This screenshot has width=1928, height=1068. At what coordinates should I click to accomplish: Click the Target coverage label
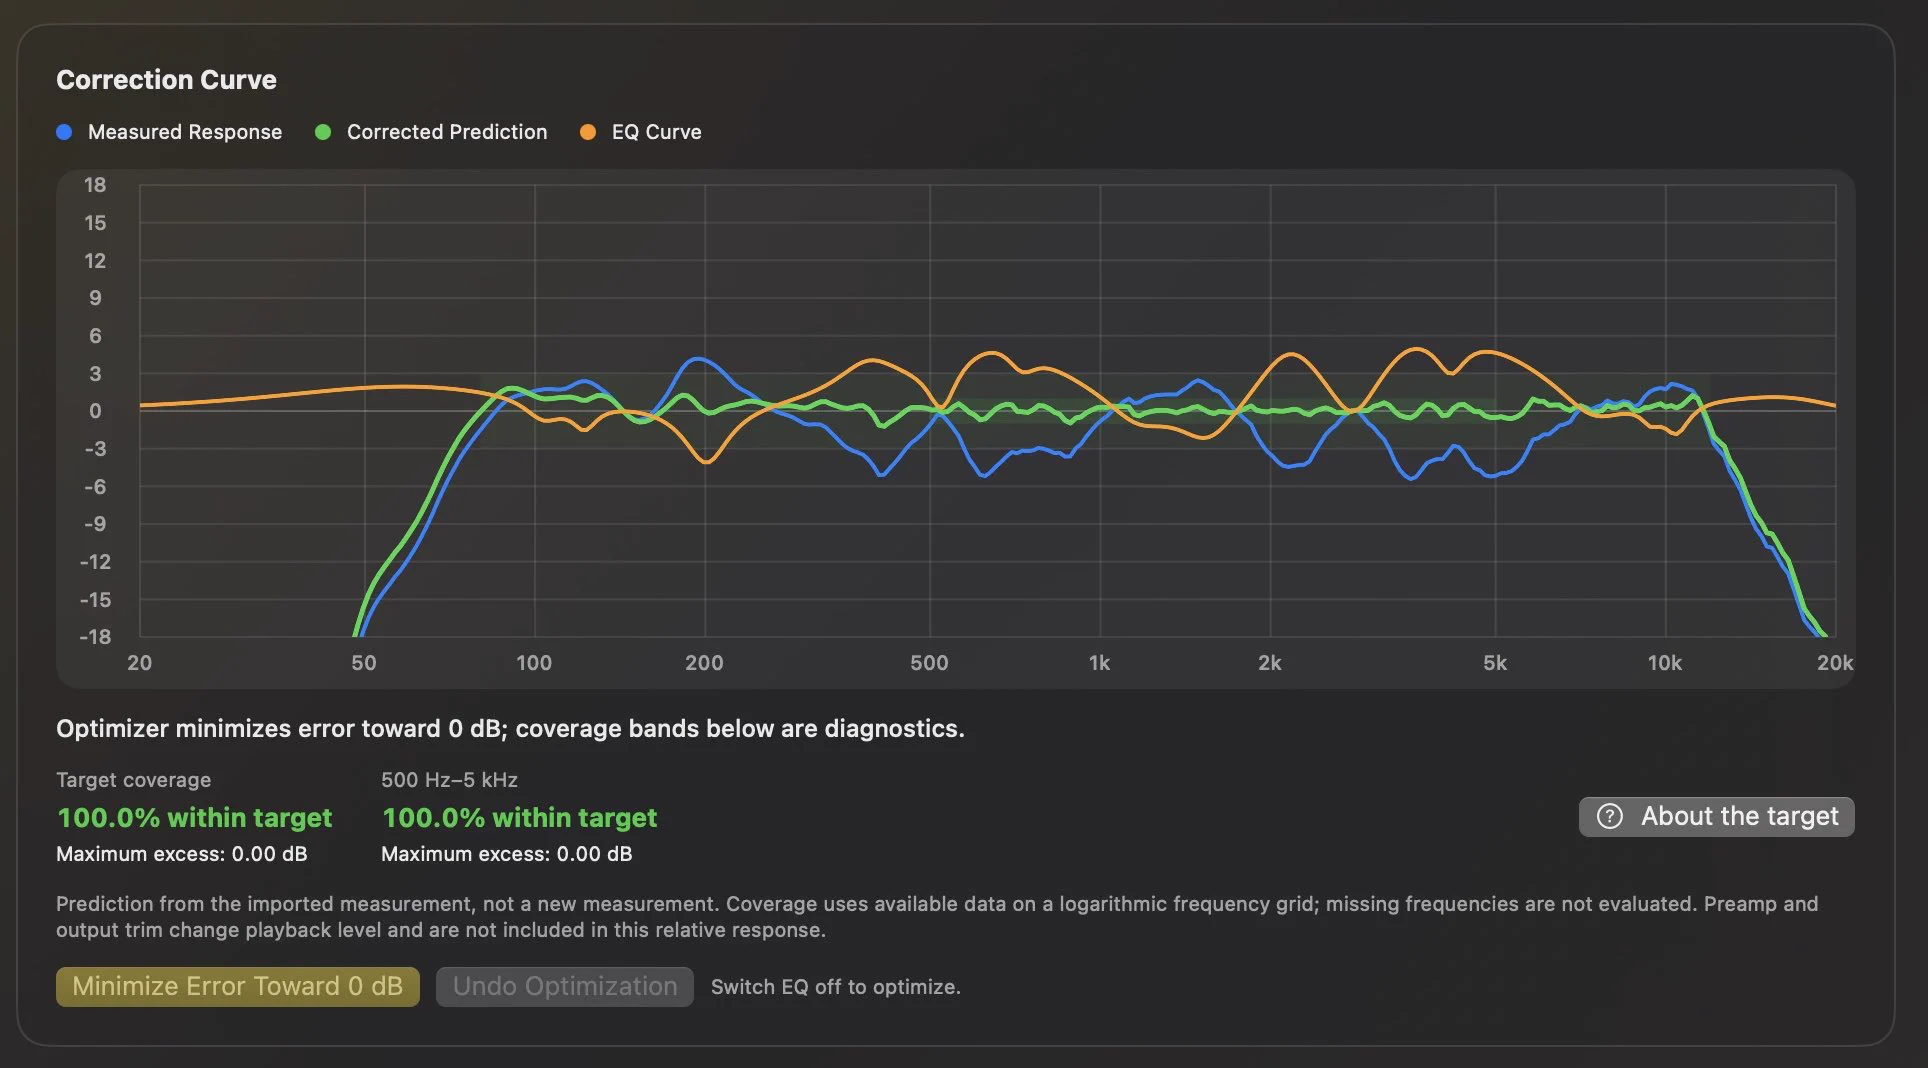(134, 780)
